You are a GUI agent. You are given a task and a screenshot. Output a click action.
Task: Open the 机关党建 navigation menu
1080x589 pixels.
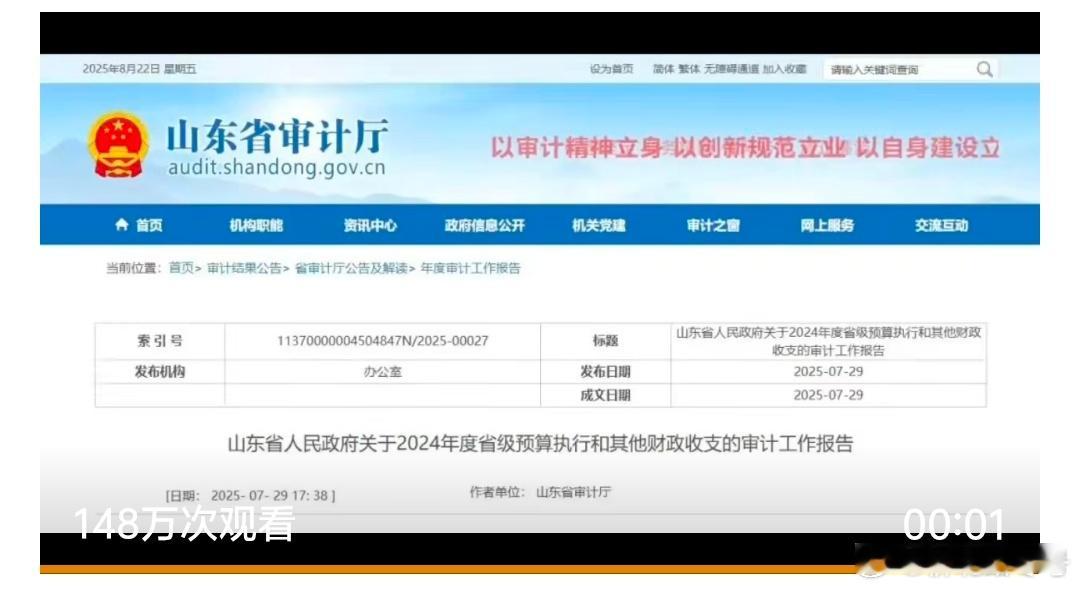tap(599, 225)
